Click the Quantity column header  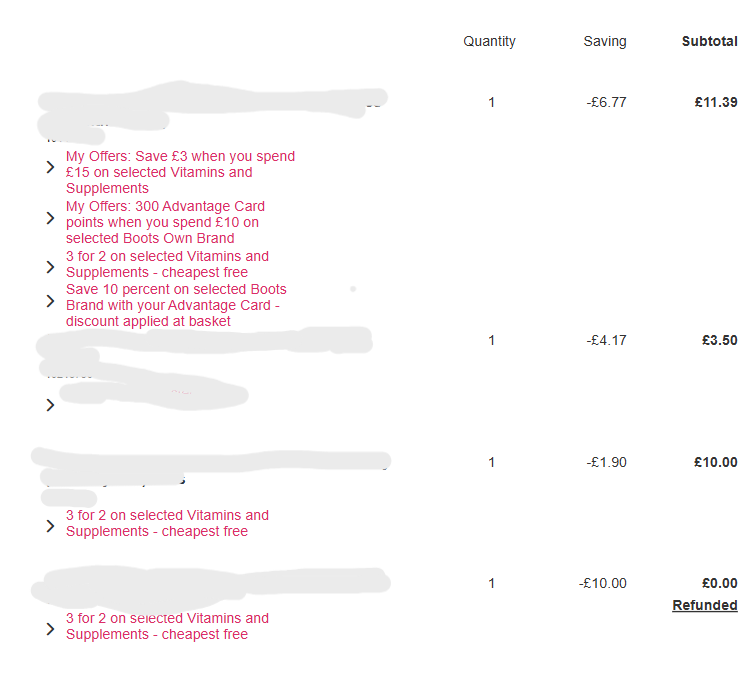click(489, 41)
